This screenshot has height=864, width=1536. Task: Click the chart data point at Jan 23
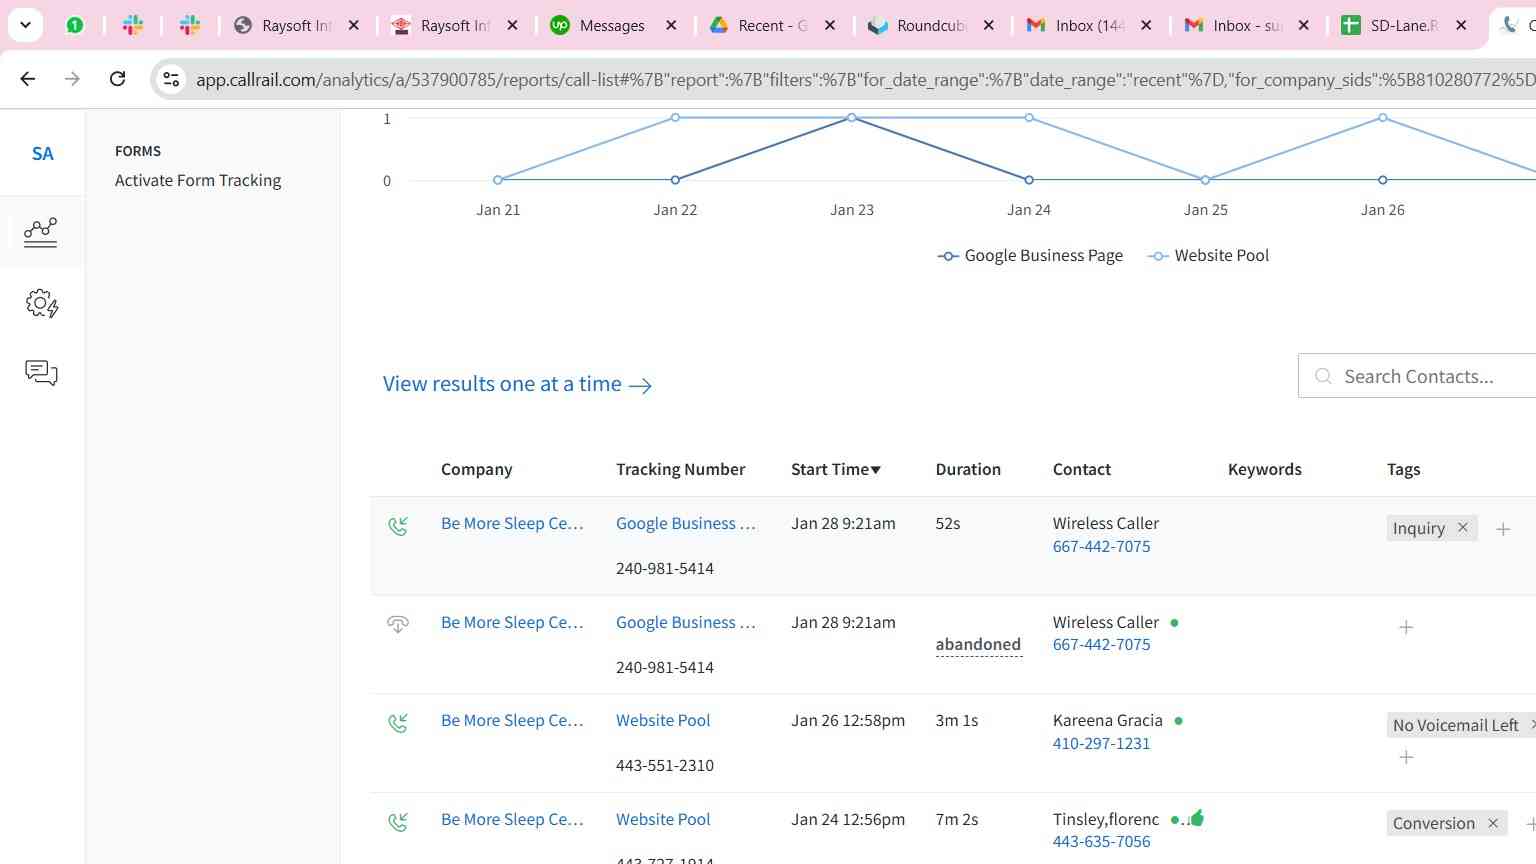pos(852,118)
